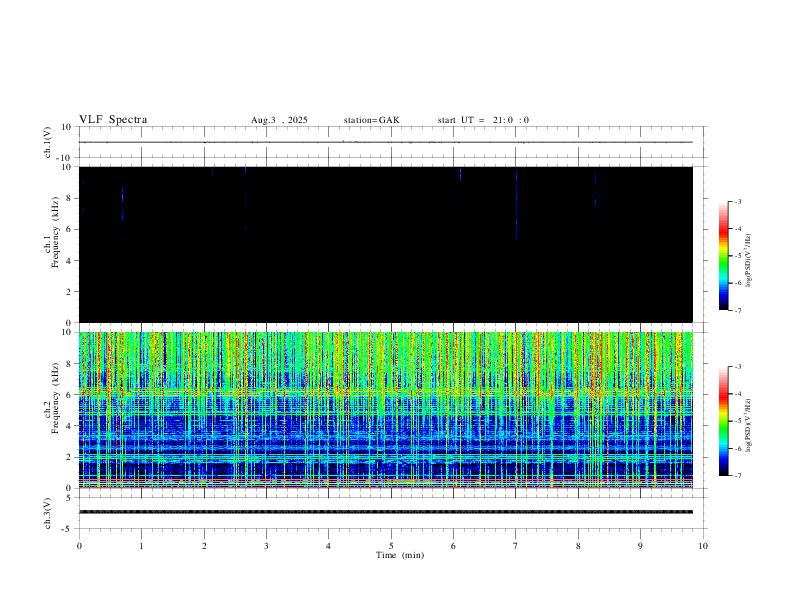The image size is (792, 612).
Task: Select the "Aug.3 , 2025" date text
Action: [279, 120]
